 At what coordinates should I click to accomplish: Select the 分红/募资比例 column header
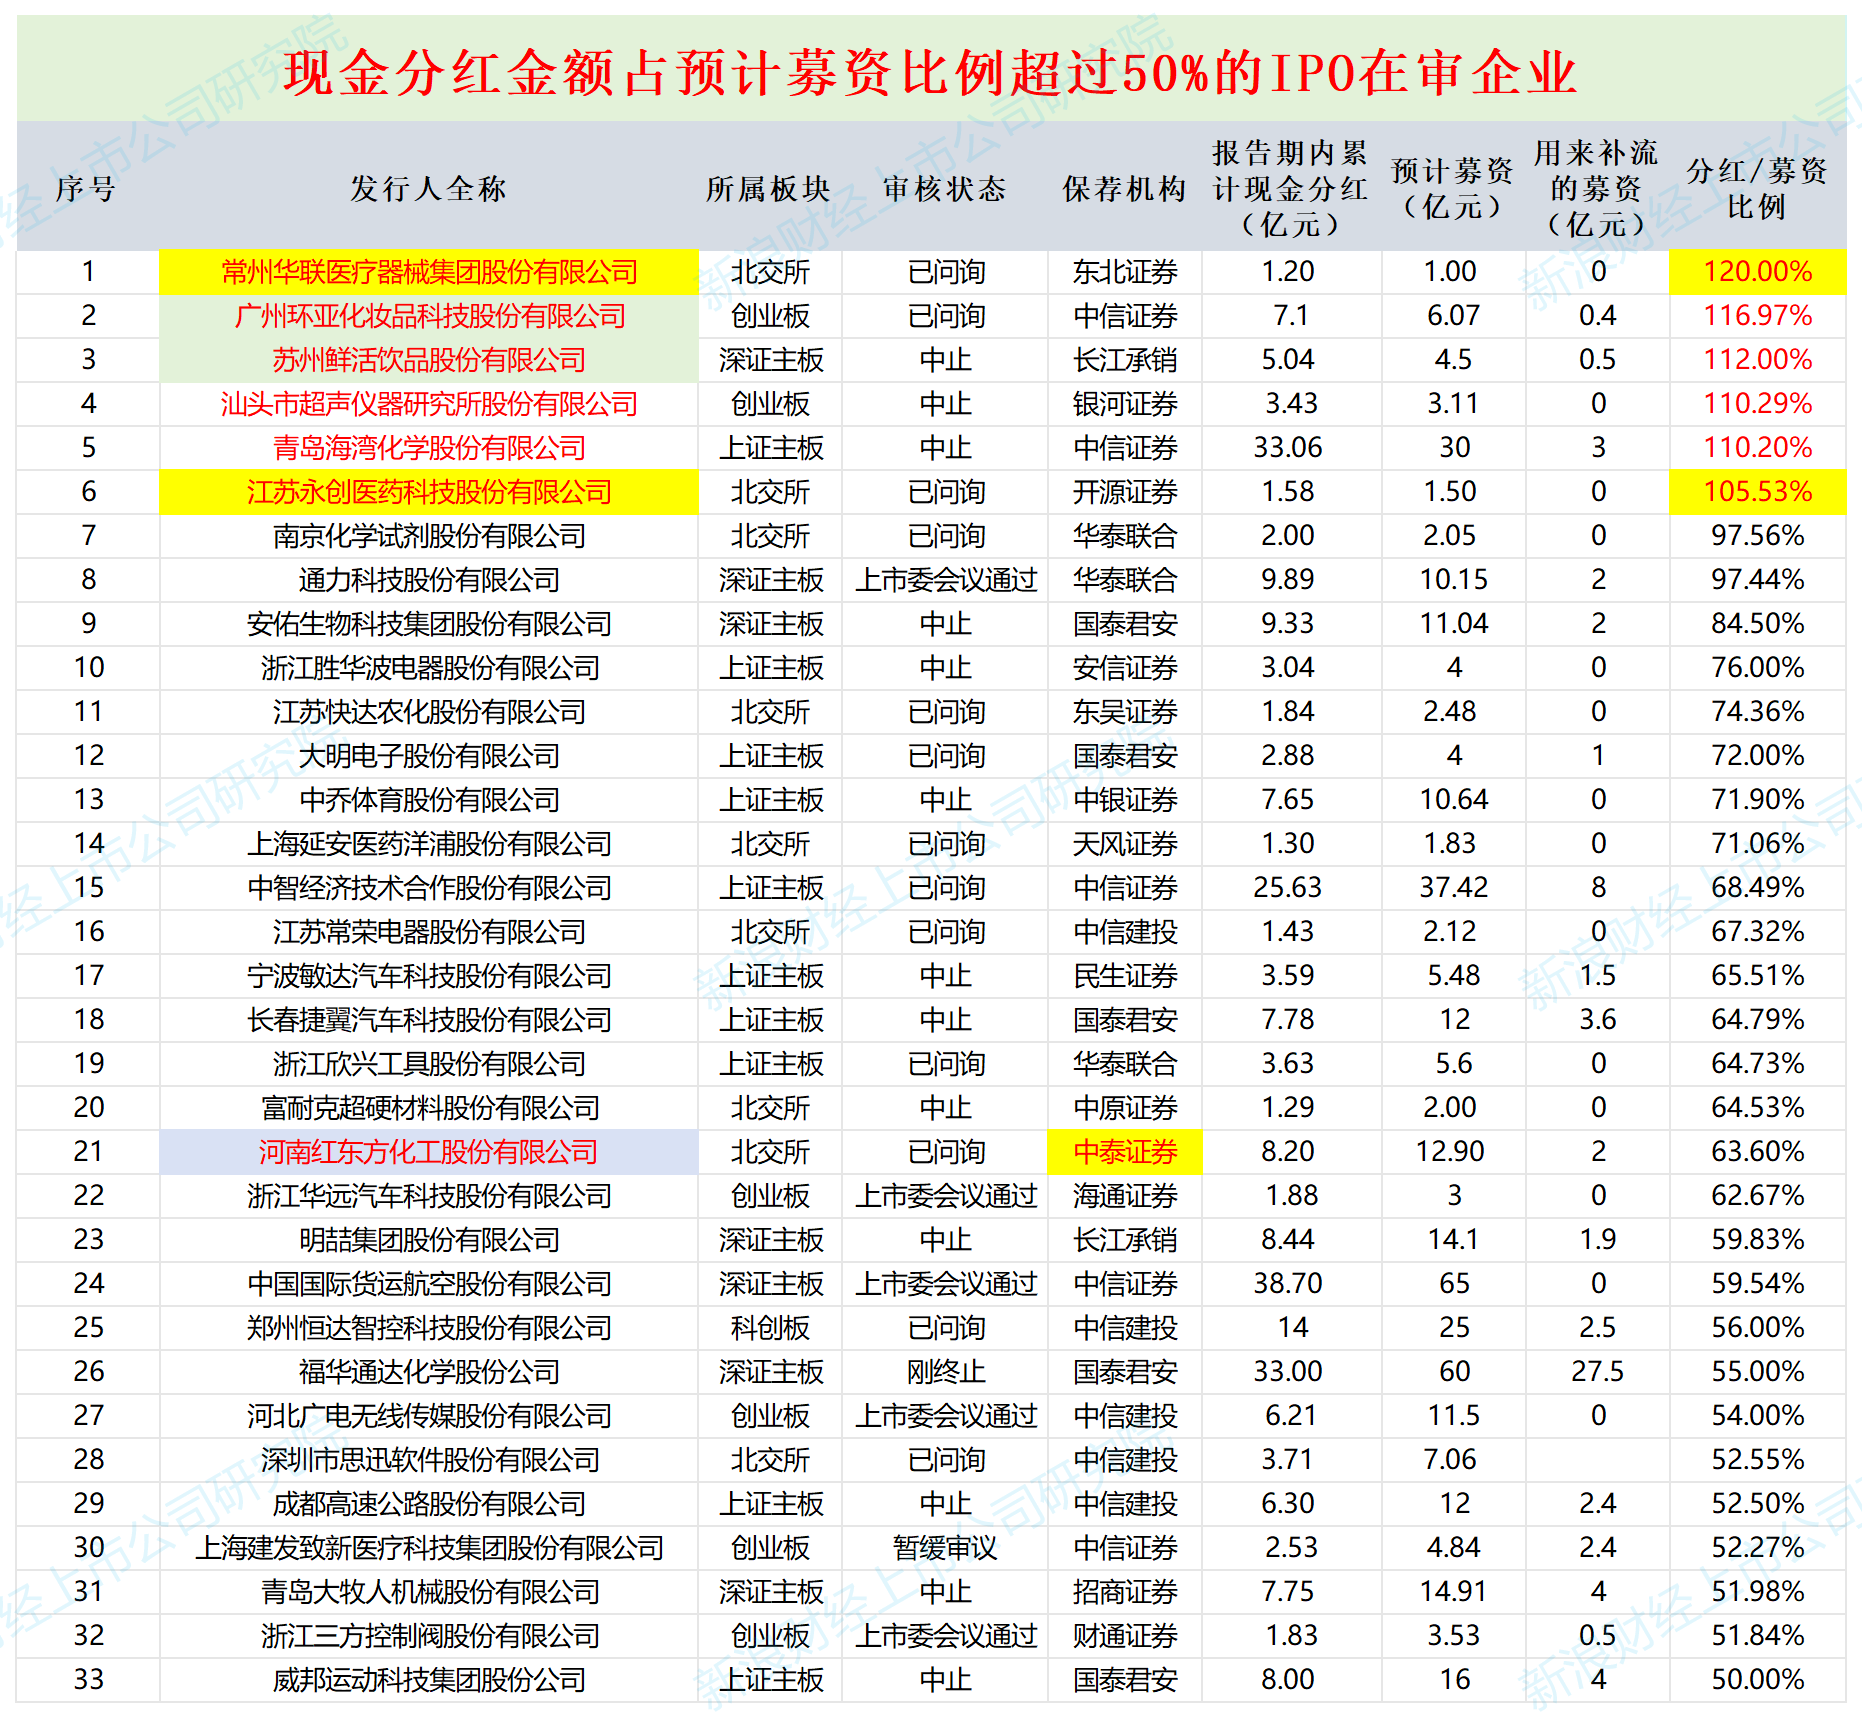tap(1757, 189)
